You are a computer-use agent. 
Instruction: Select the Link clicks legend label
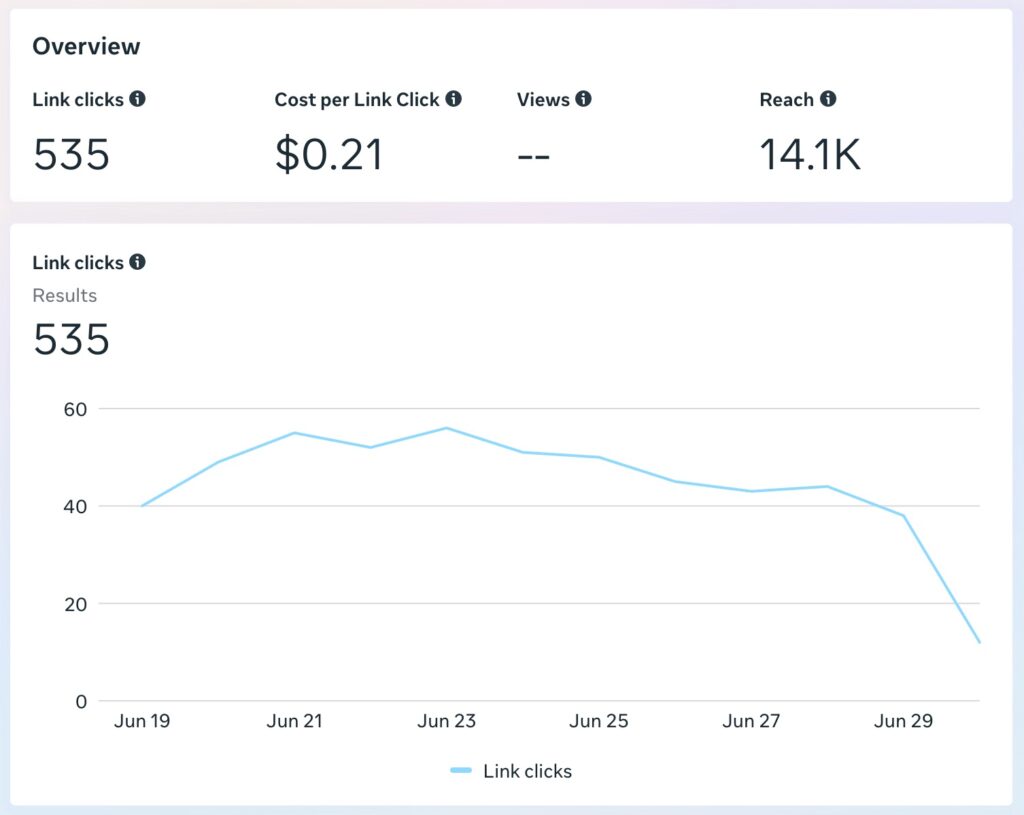coord(527,771)
